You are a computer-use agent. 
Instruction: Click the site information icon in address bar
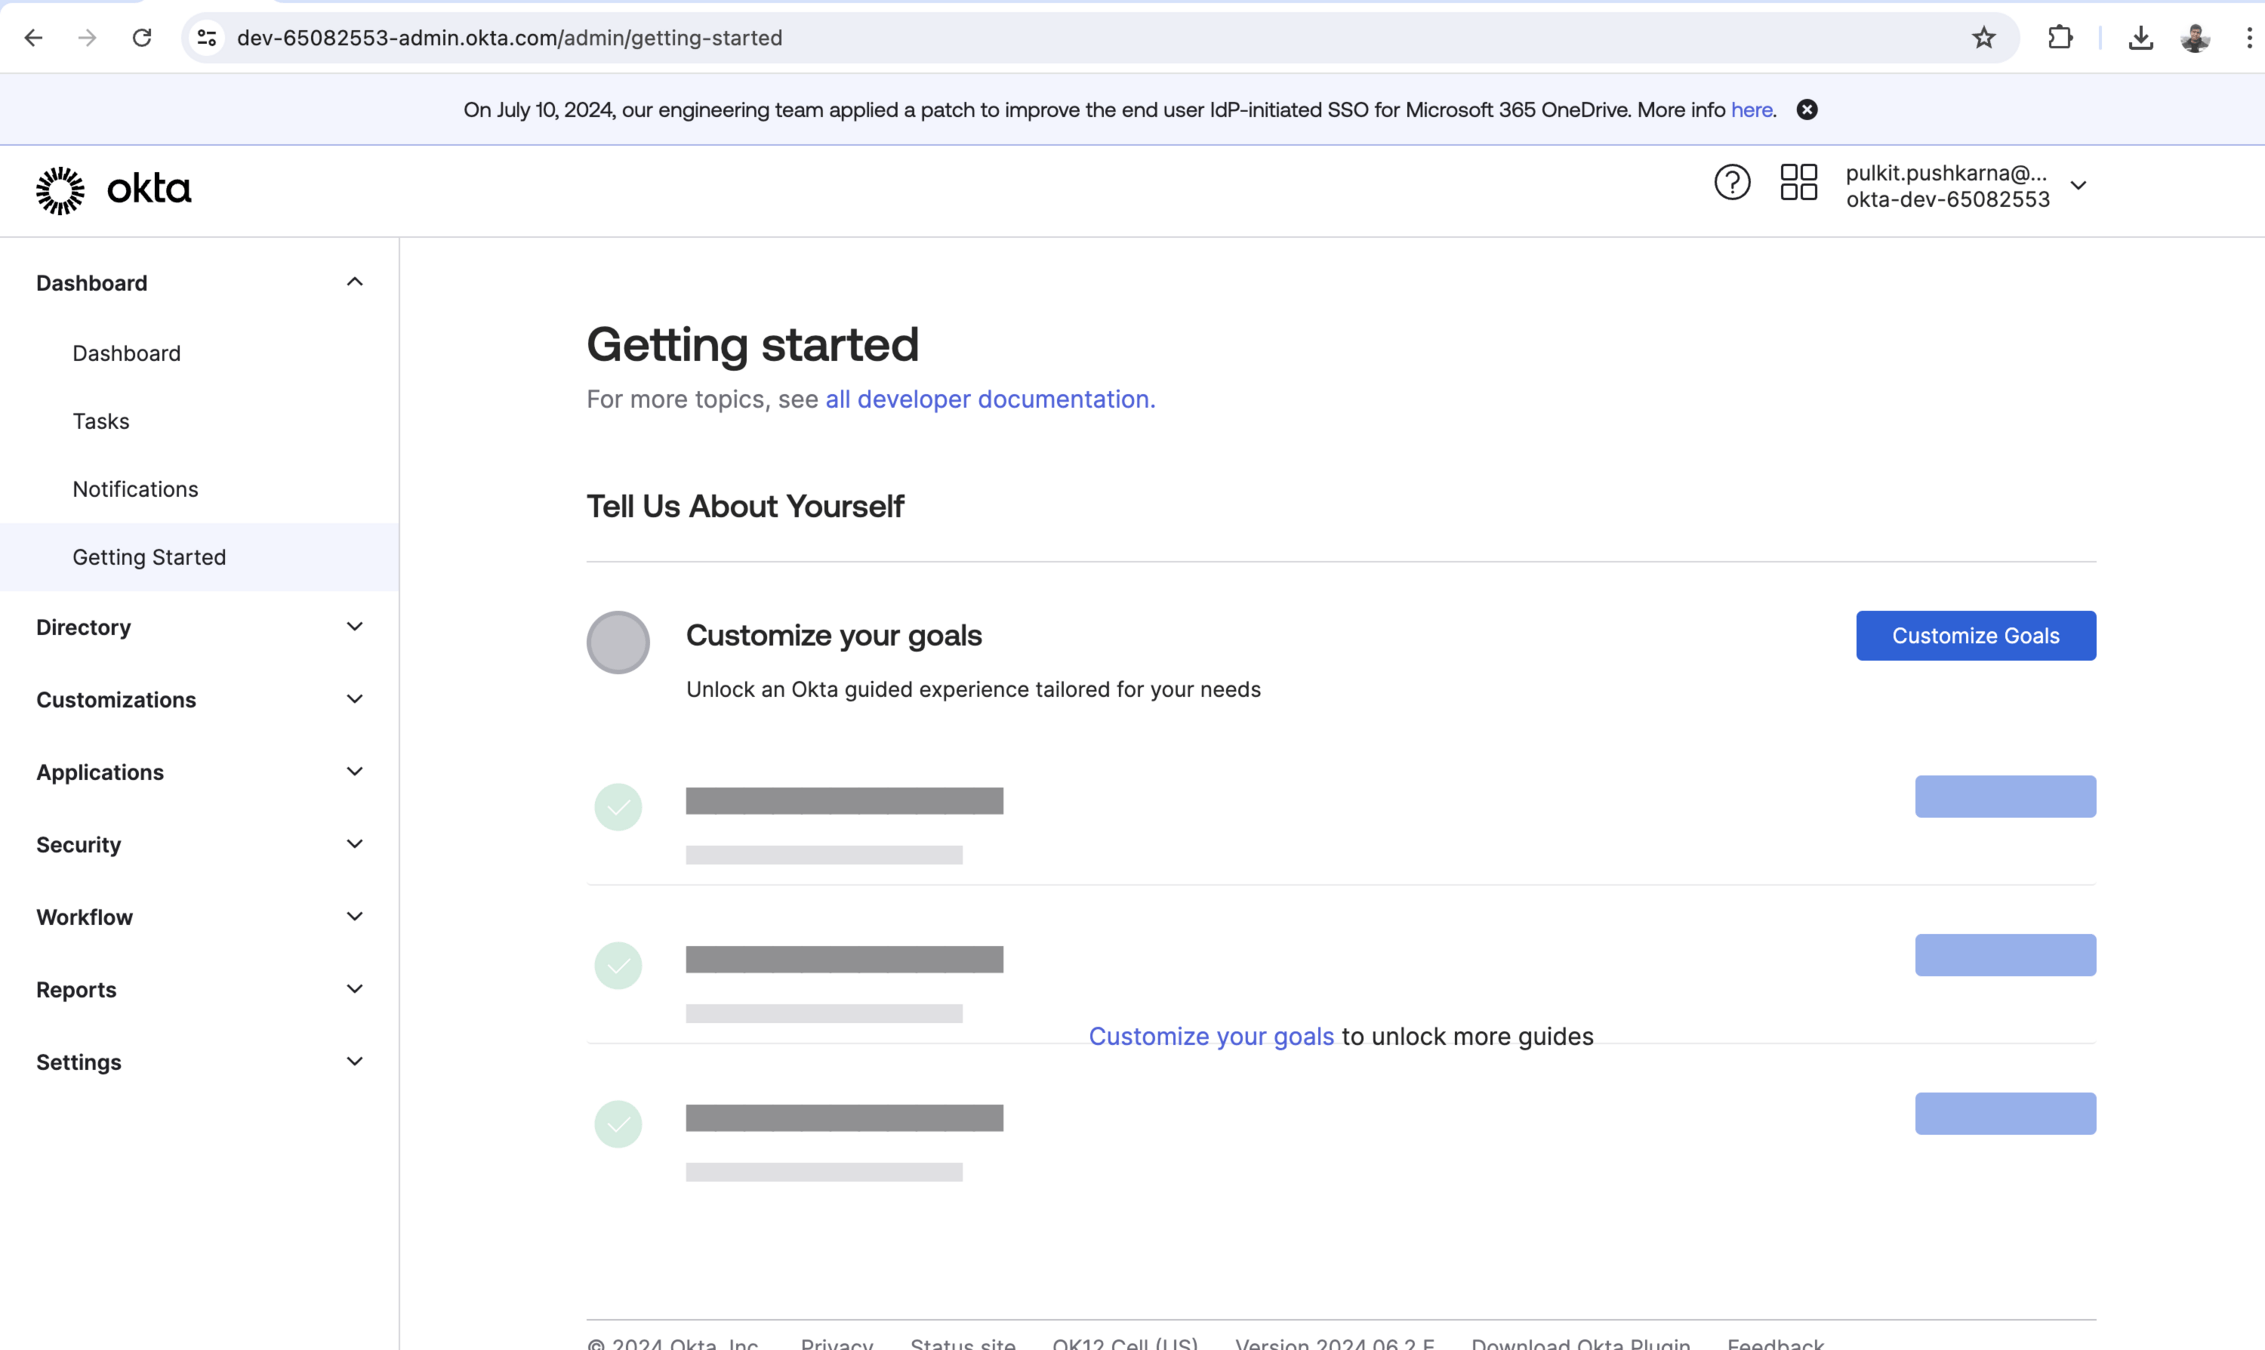tap(207, 38)
